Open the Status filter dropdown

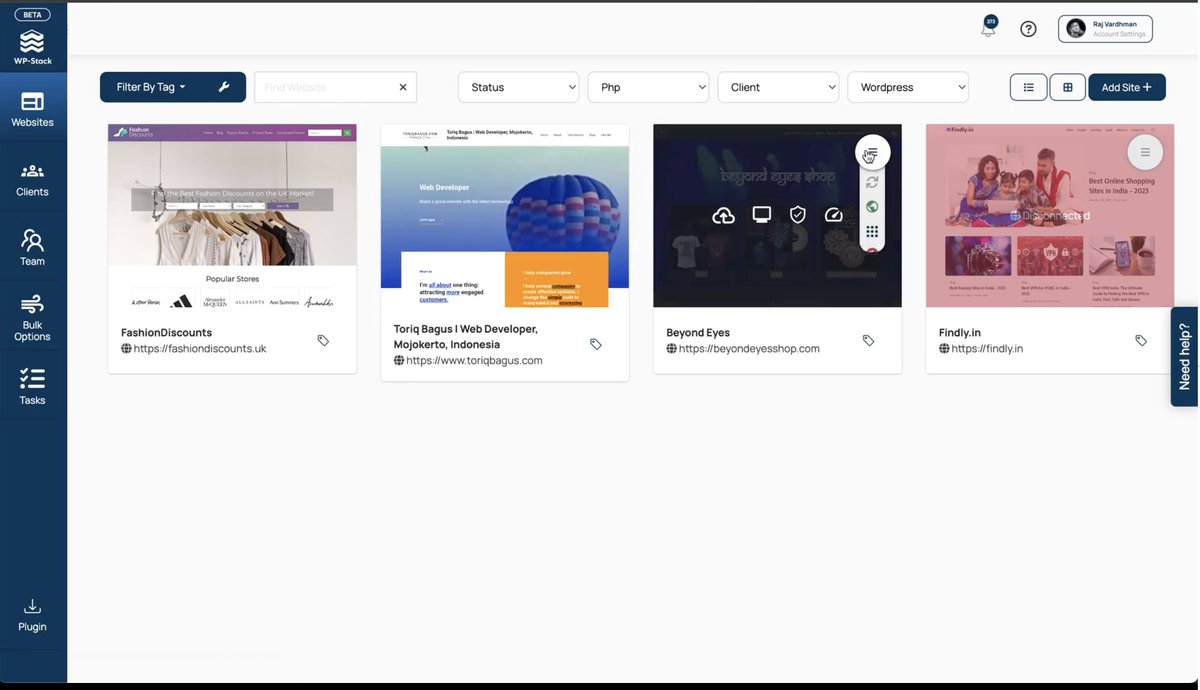(518, 87)
